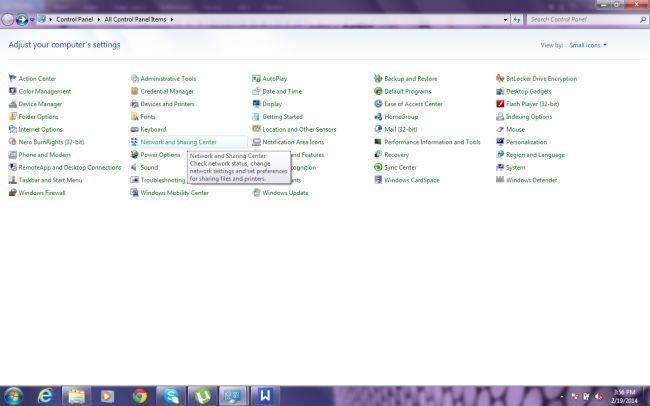The width and height of the screenshot is (650, 406).
Task: Click All Control Panel Items breadcrumb
Action: tap(135, 19)
